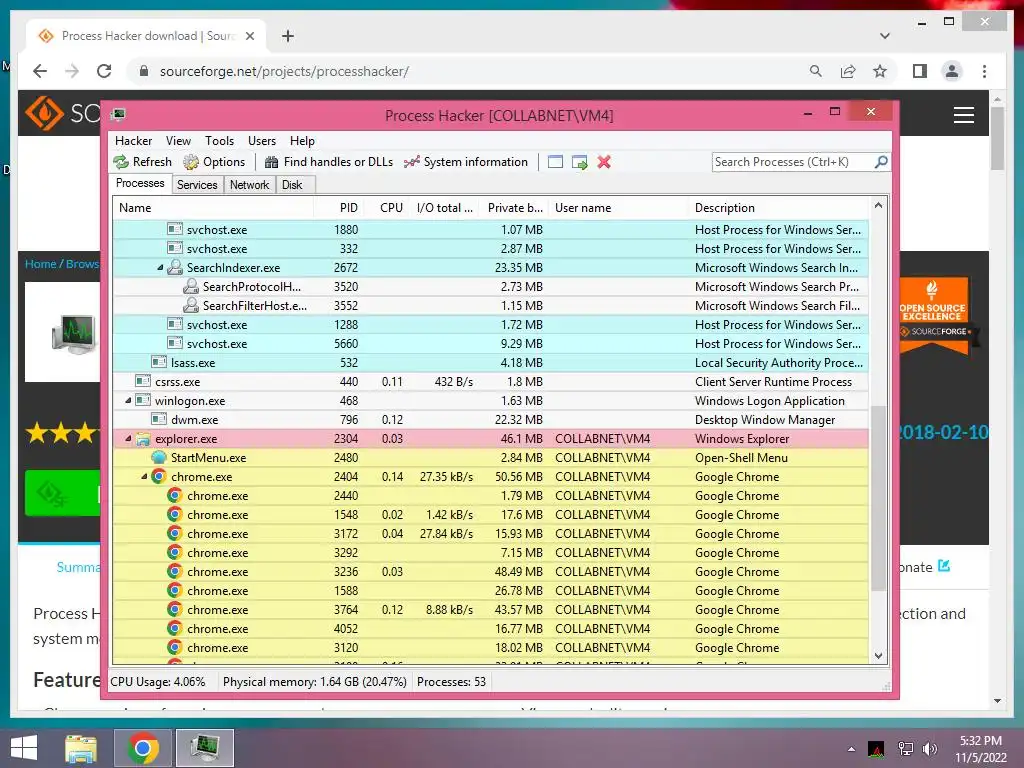Click the volume speaker tray icon

(929, 749)
